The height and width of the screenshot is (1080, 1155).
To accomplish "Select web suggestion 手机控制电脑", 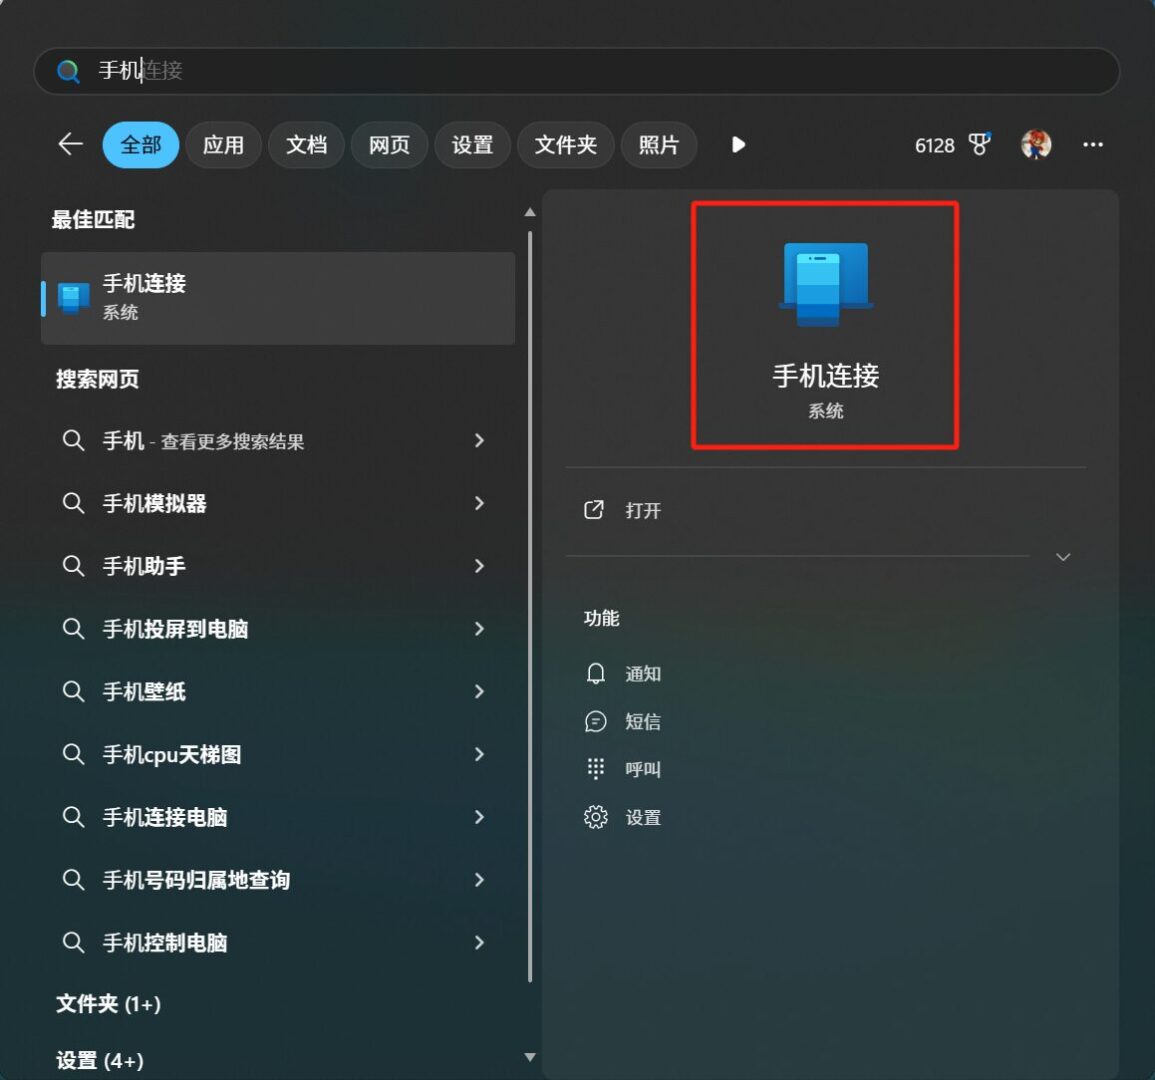I will 278,942.
